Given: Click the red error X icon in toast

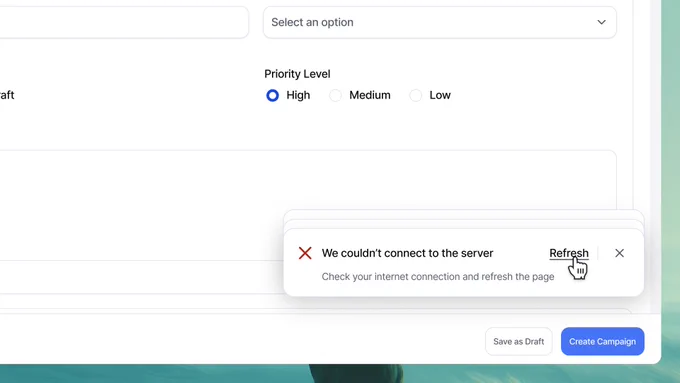Looking at the screenshot, I should point(305,253).
